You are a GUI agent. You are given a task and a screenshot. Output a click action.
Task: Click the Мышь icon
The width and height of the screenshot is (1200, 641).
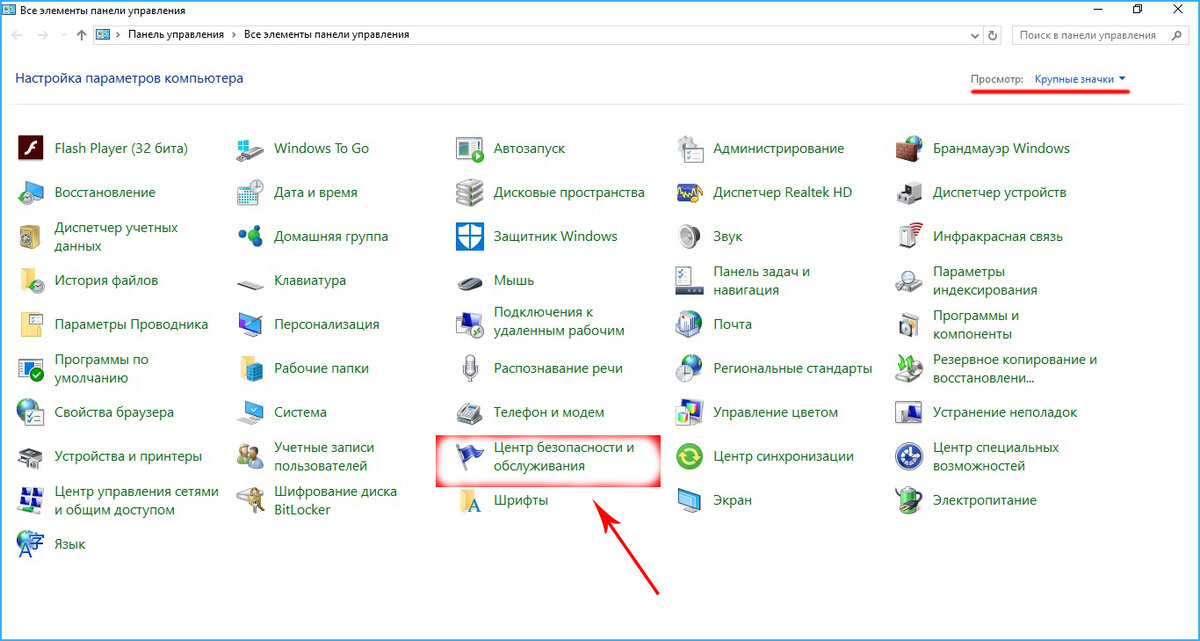(470, 281)
